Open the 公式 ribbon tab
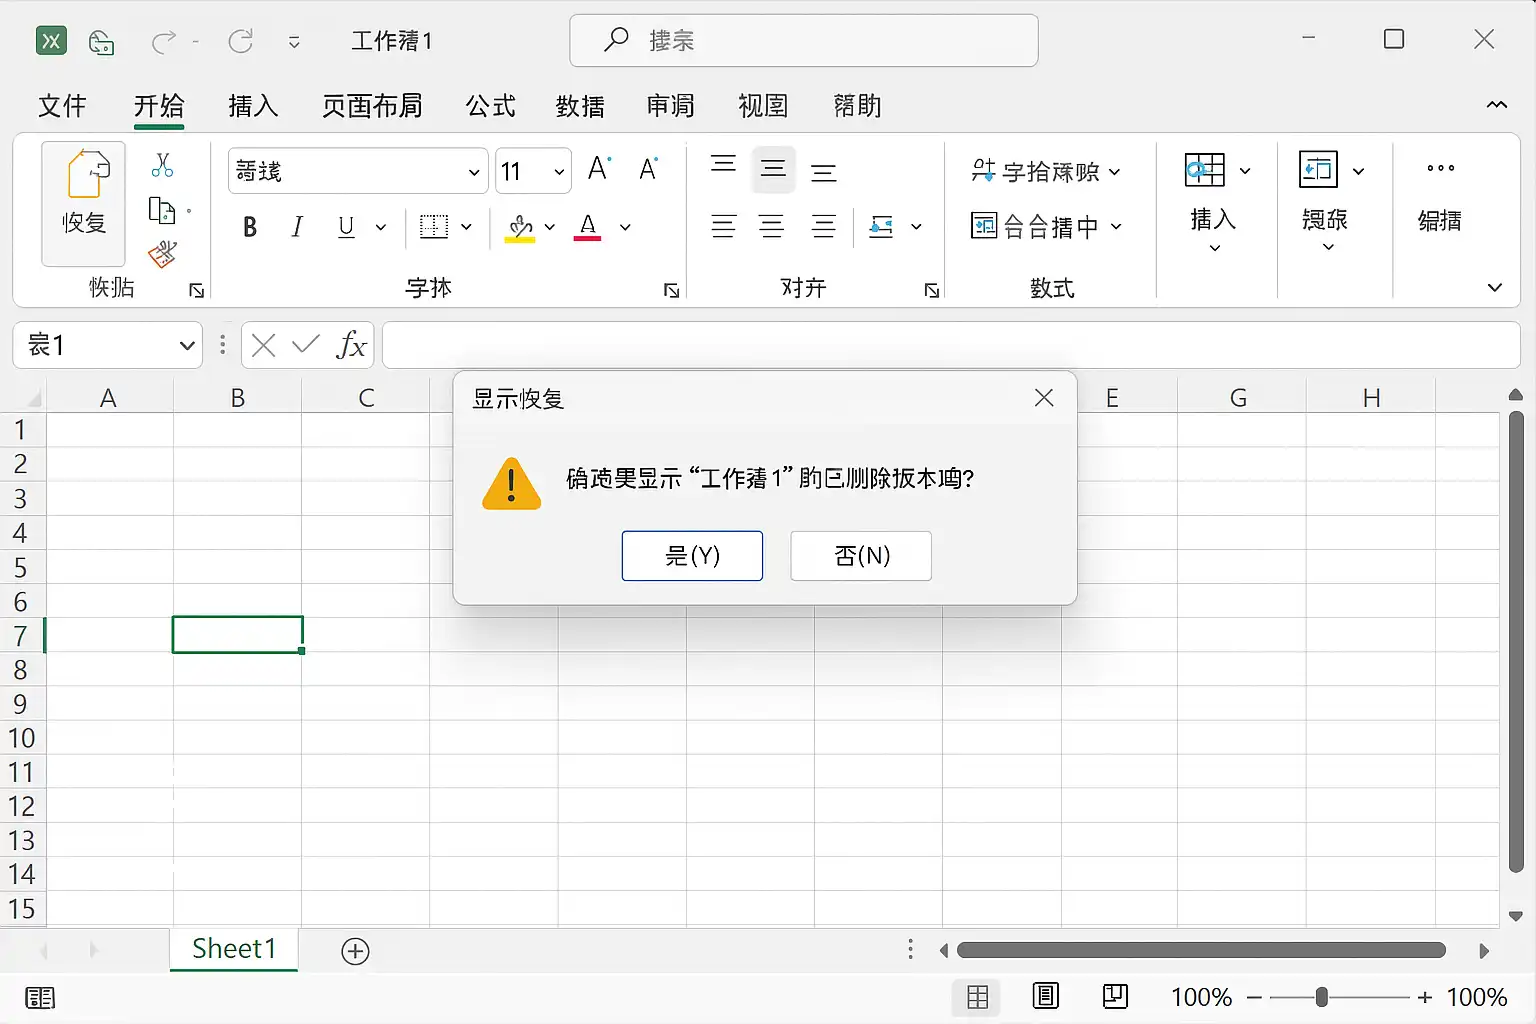The height and width of the screenshot is (1024, 1536). 490,106
